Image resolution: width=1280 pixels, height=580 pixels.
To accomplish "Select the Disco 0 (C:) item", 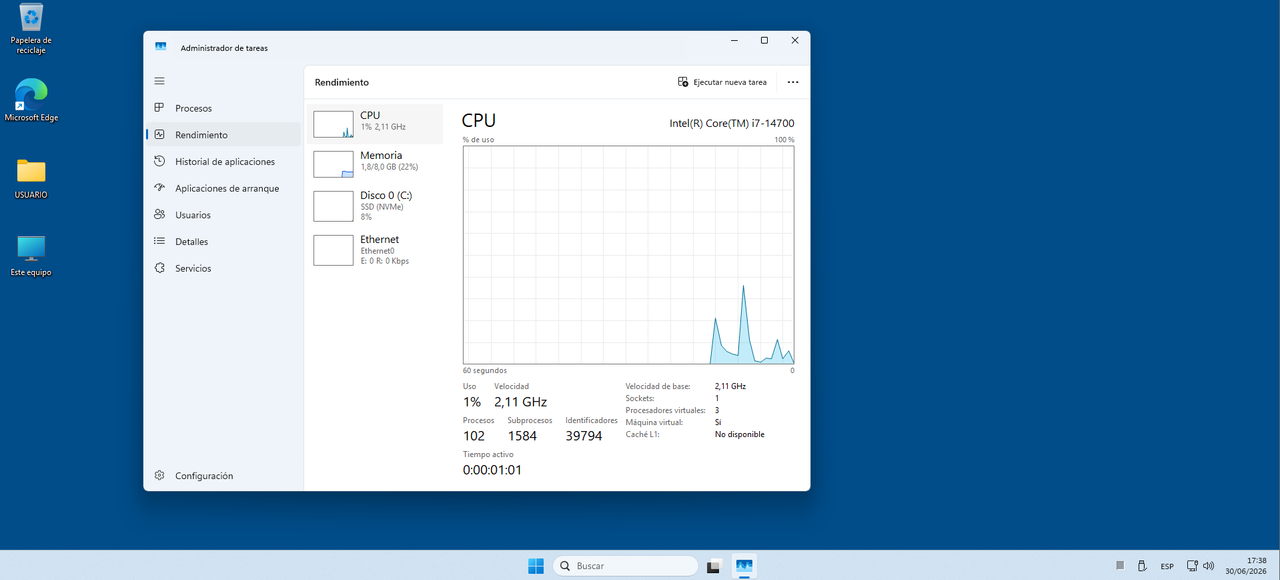I will tap(375, 205).
